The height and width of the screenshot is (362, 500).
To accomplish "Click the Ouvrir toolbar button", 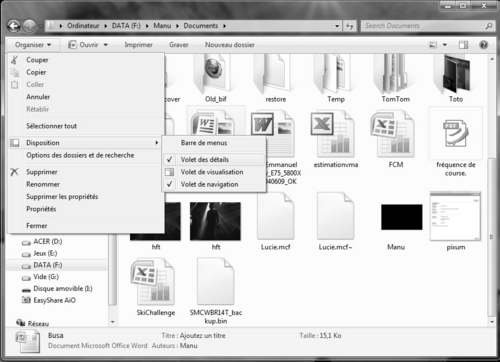I will (x=83, y=45).
